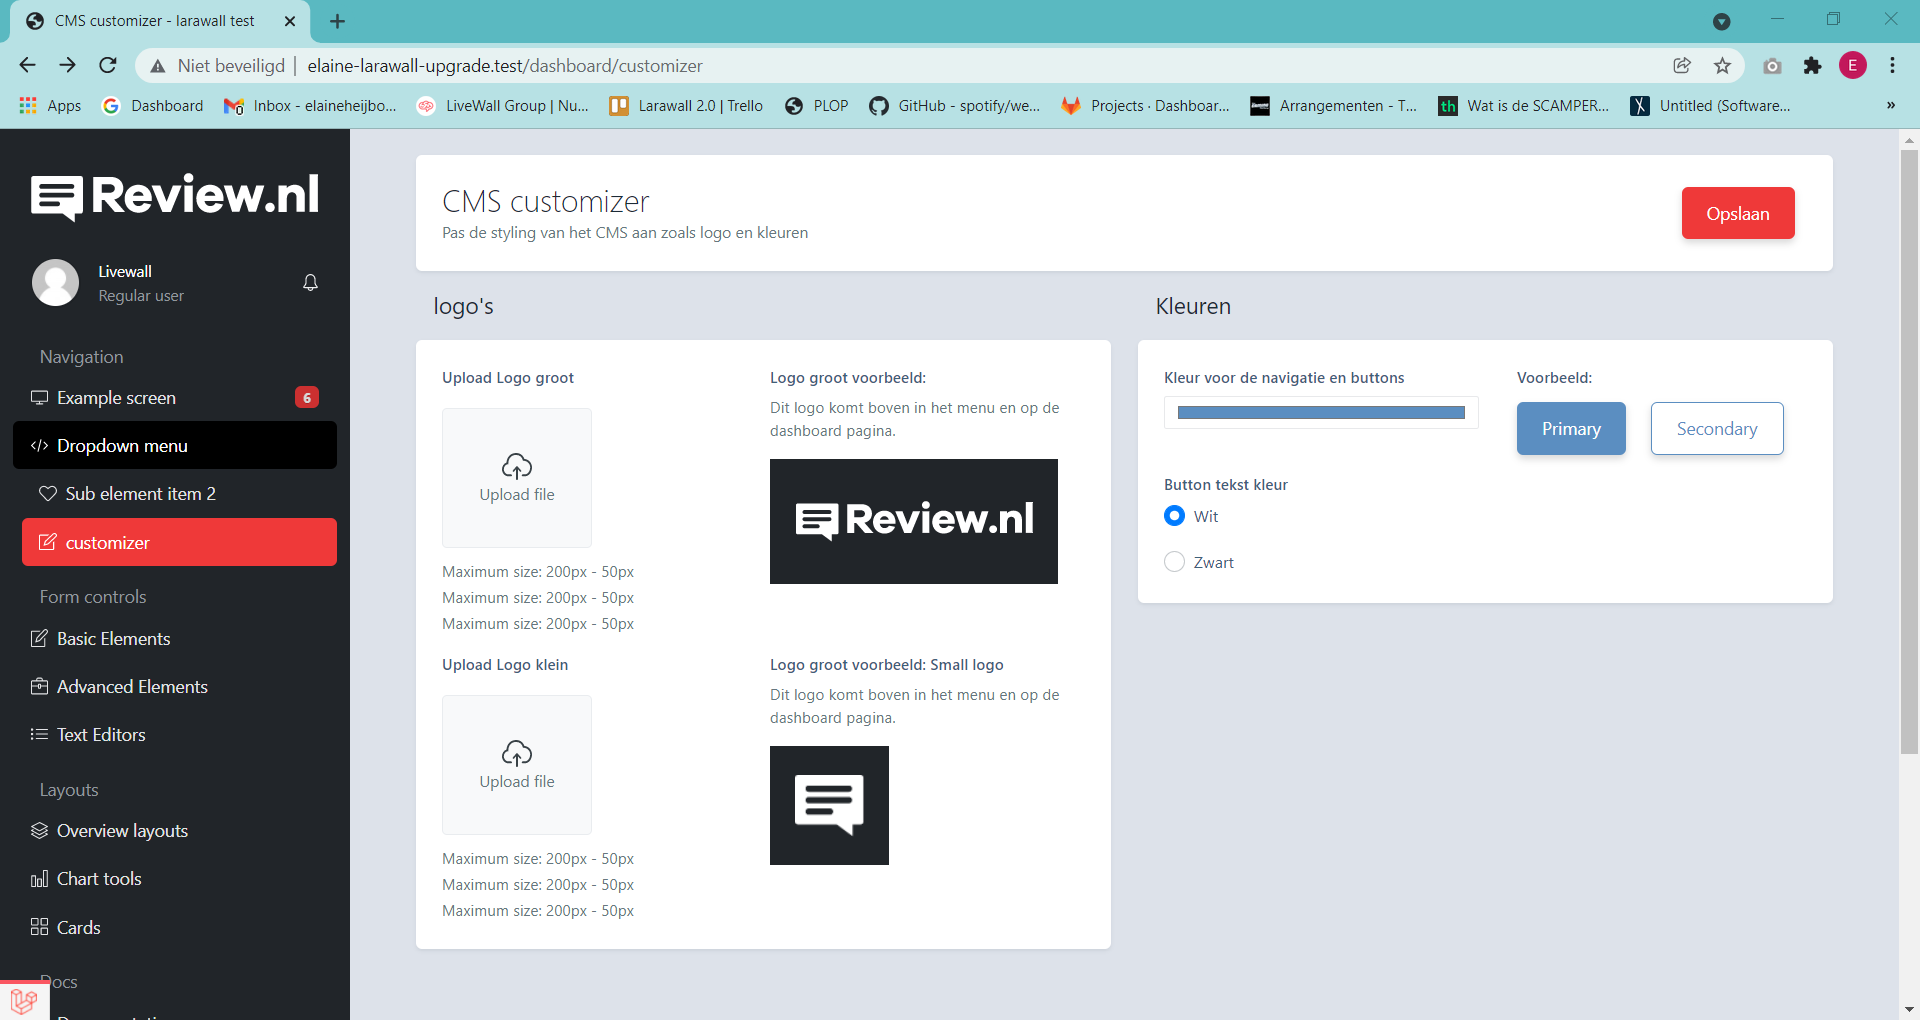This screenshot has width=1920, height=1020.
Task: Open the Arrangementen bookmark
Action: 1334,105
